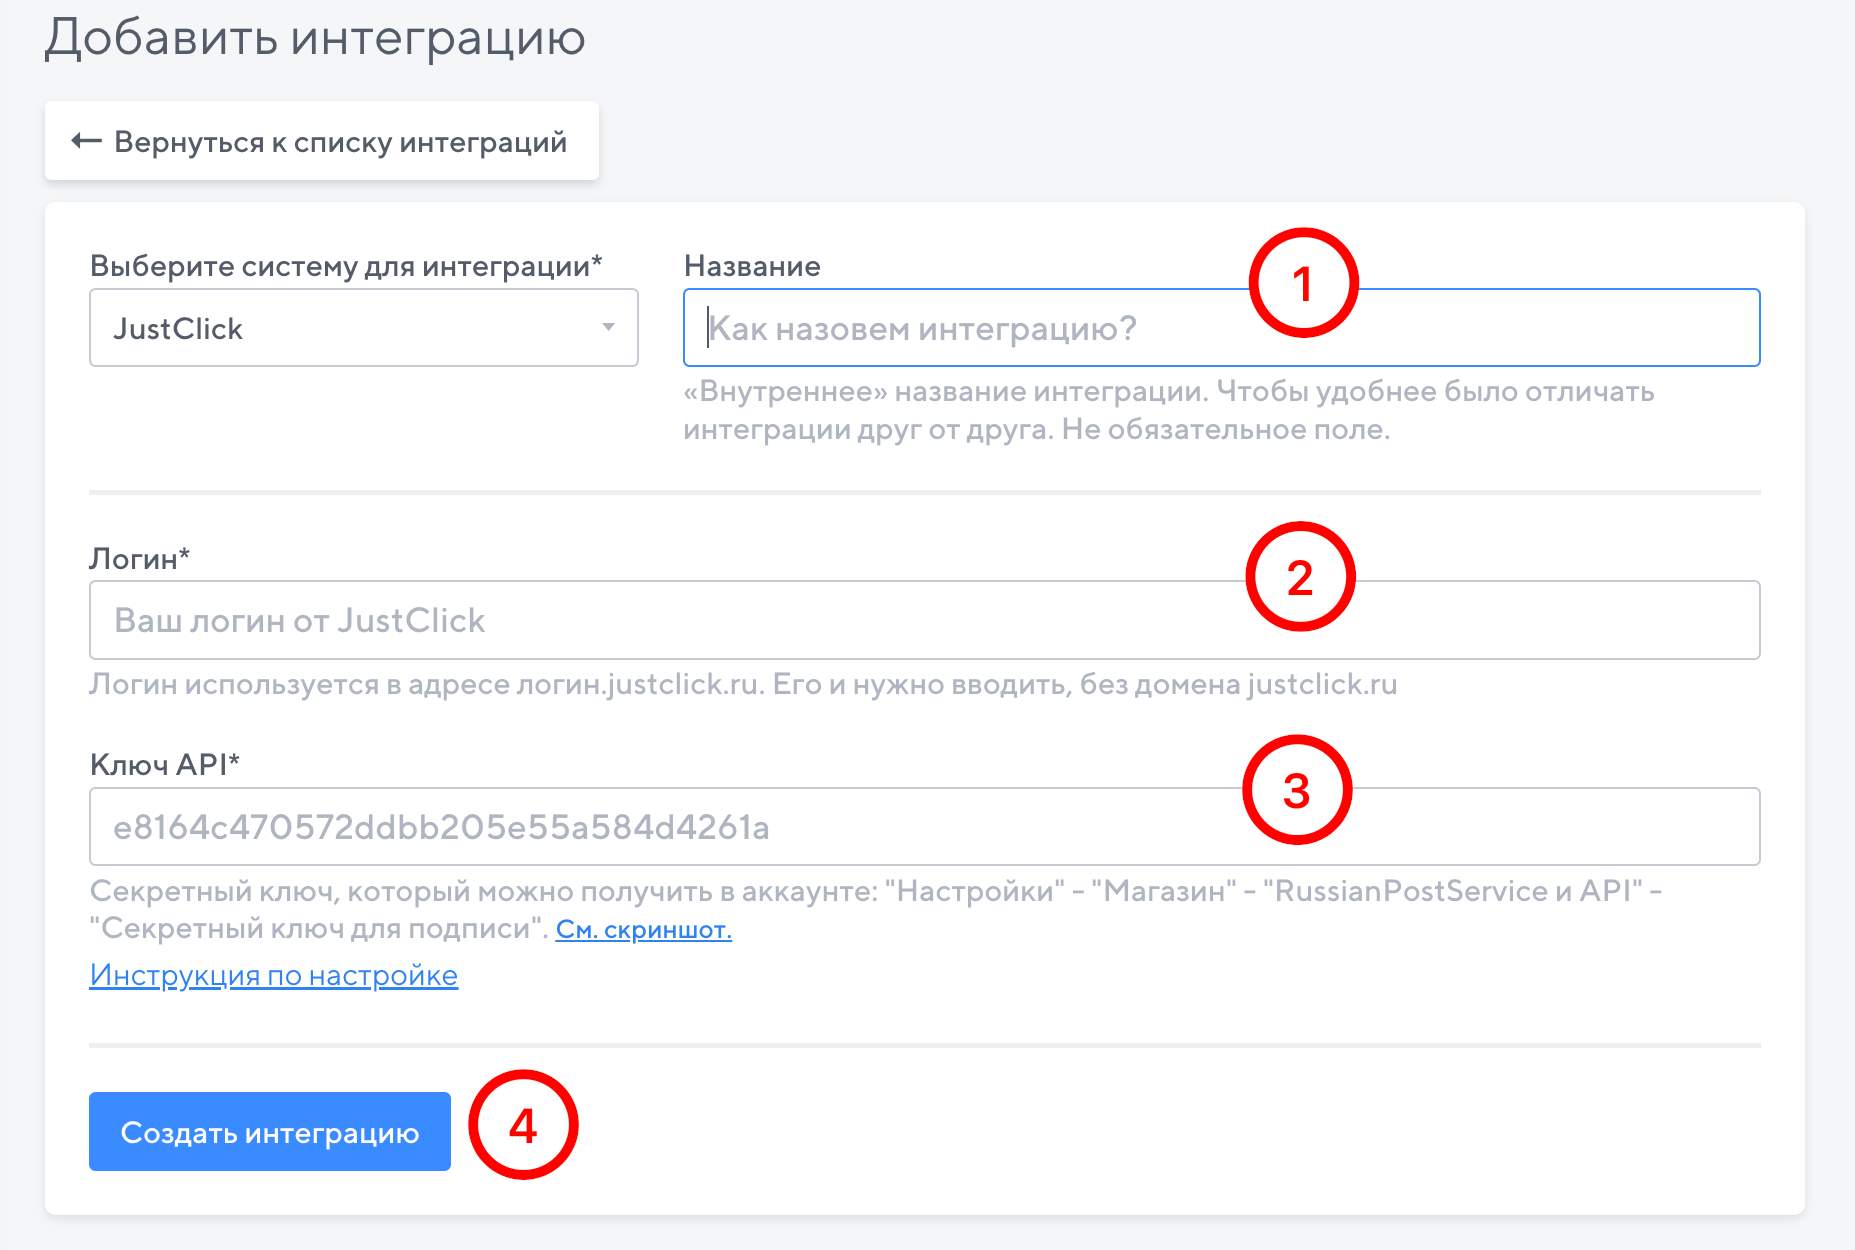Click the "Название" field label
The image size is (1855, 1250).
(x=752, y=266)
